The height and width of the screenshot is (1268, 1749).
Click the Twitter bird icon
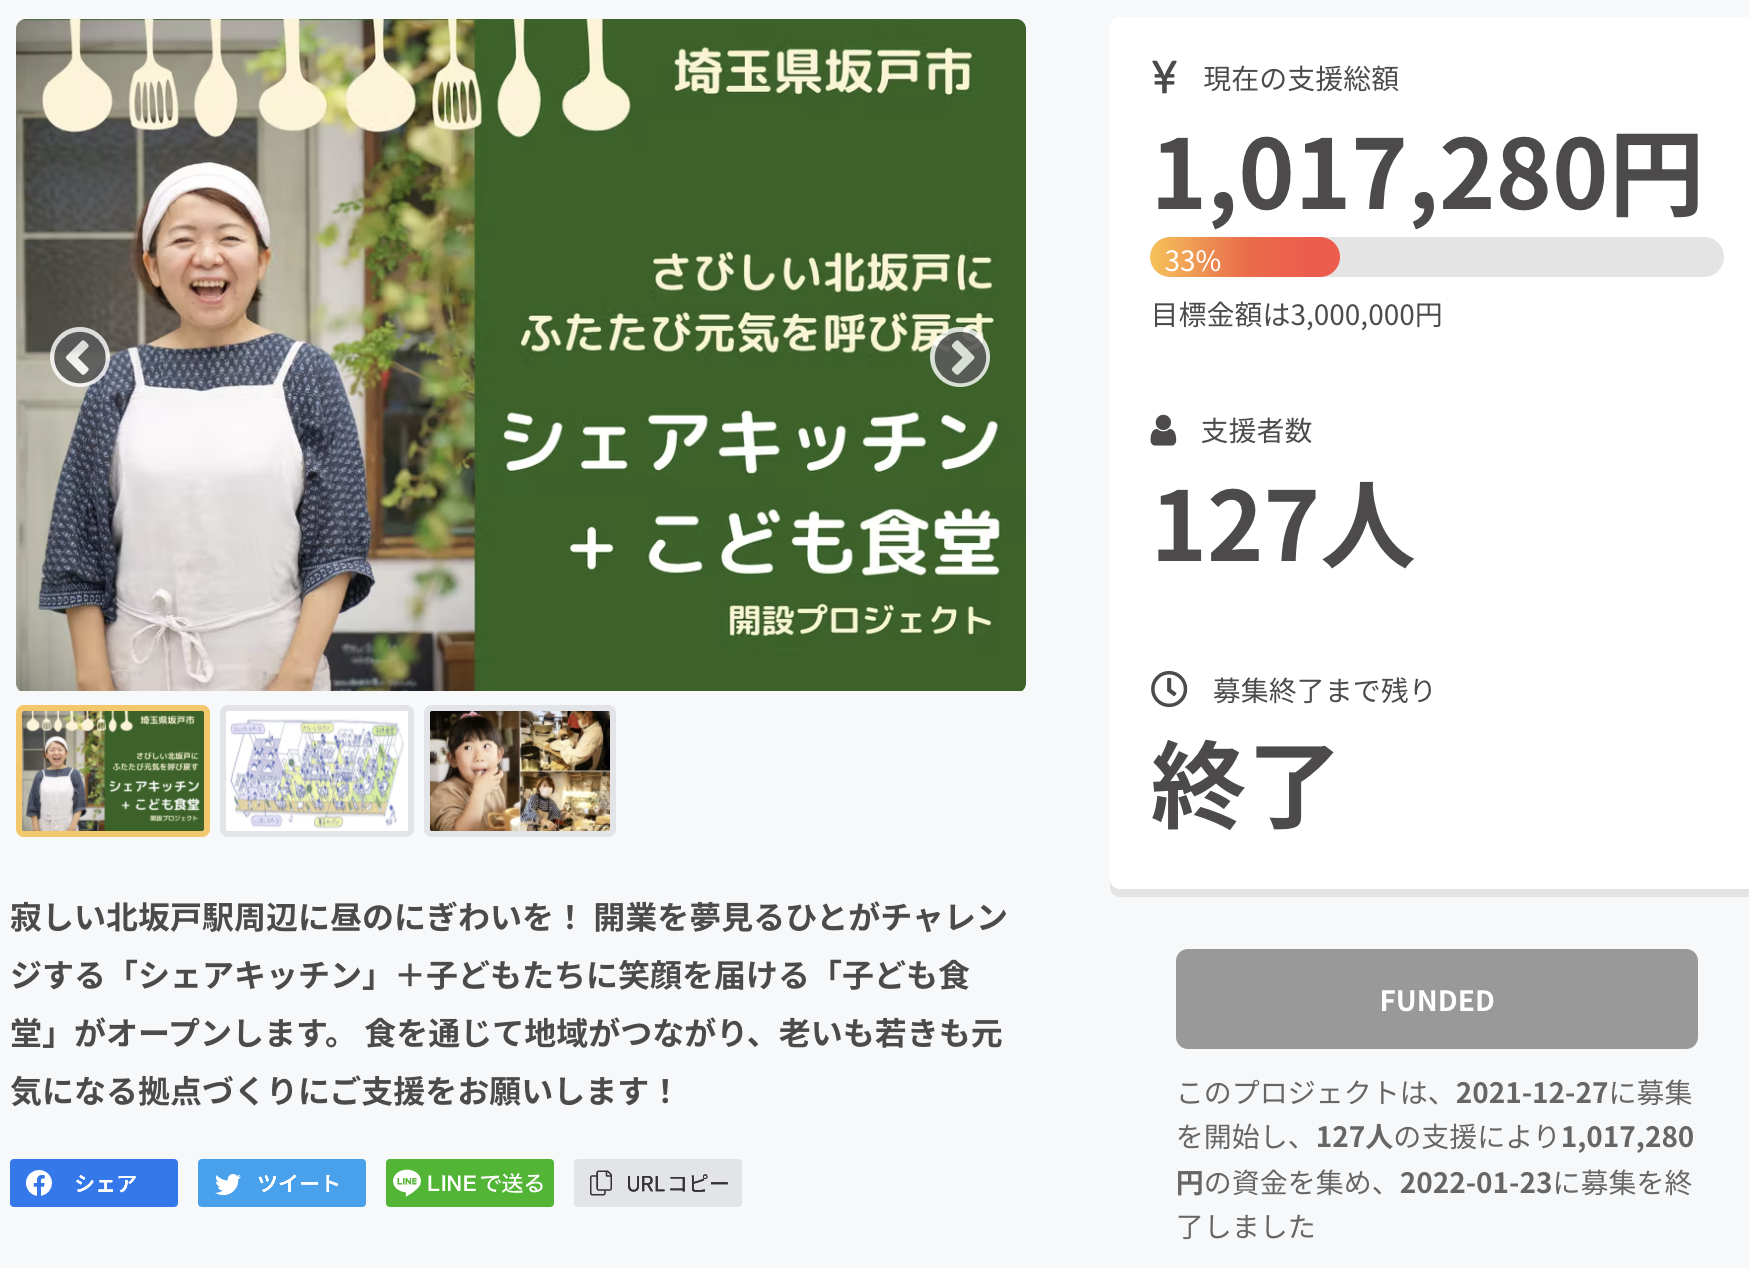click(227, 1184)
